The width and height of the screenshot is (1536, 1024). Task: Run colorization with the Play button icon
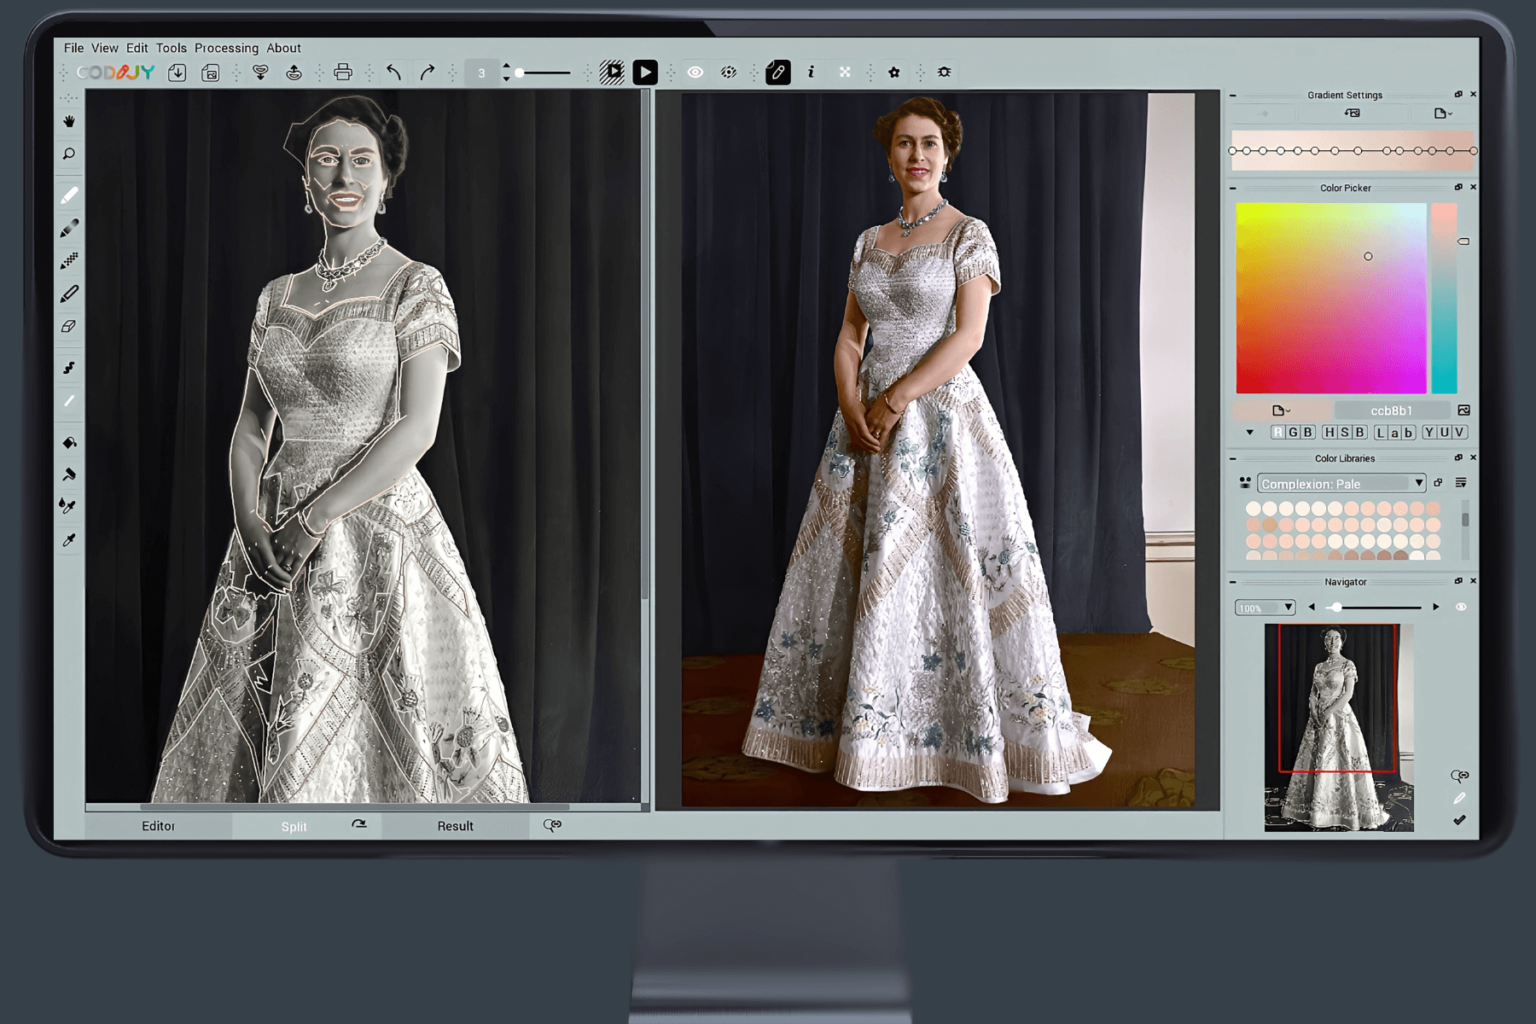pyautogui.click(x=645, y=71)
